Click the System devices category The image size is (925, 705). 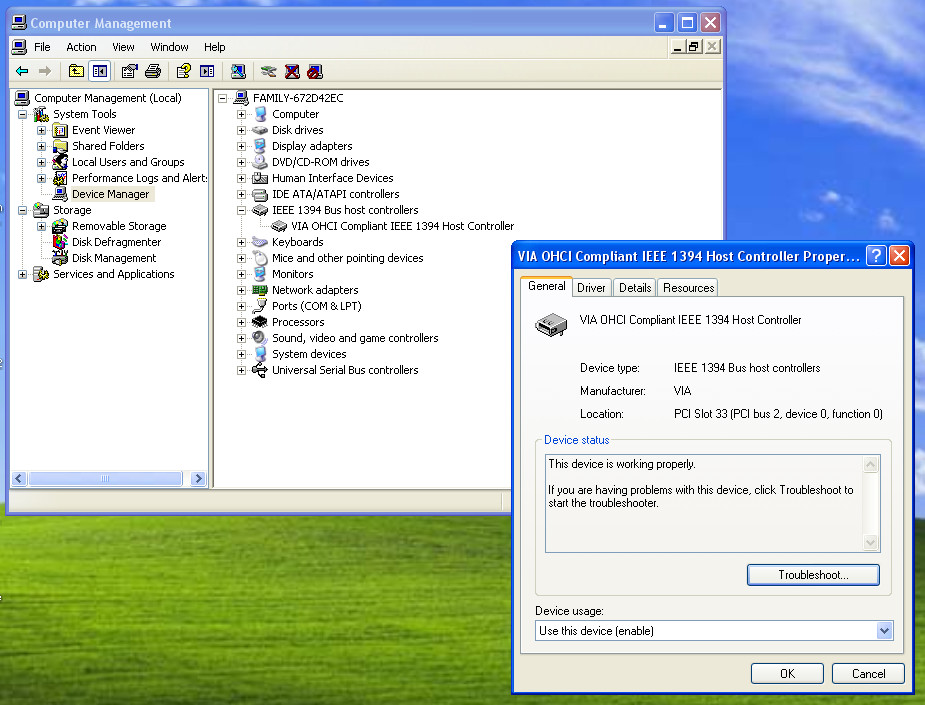[x=309, y=354]
